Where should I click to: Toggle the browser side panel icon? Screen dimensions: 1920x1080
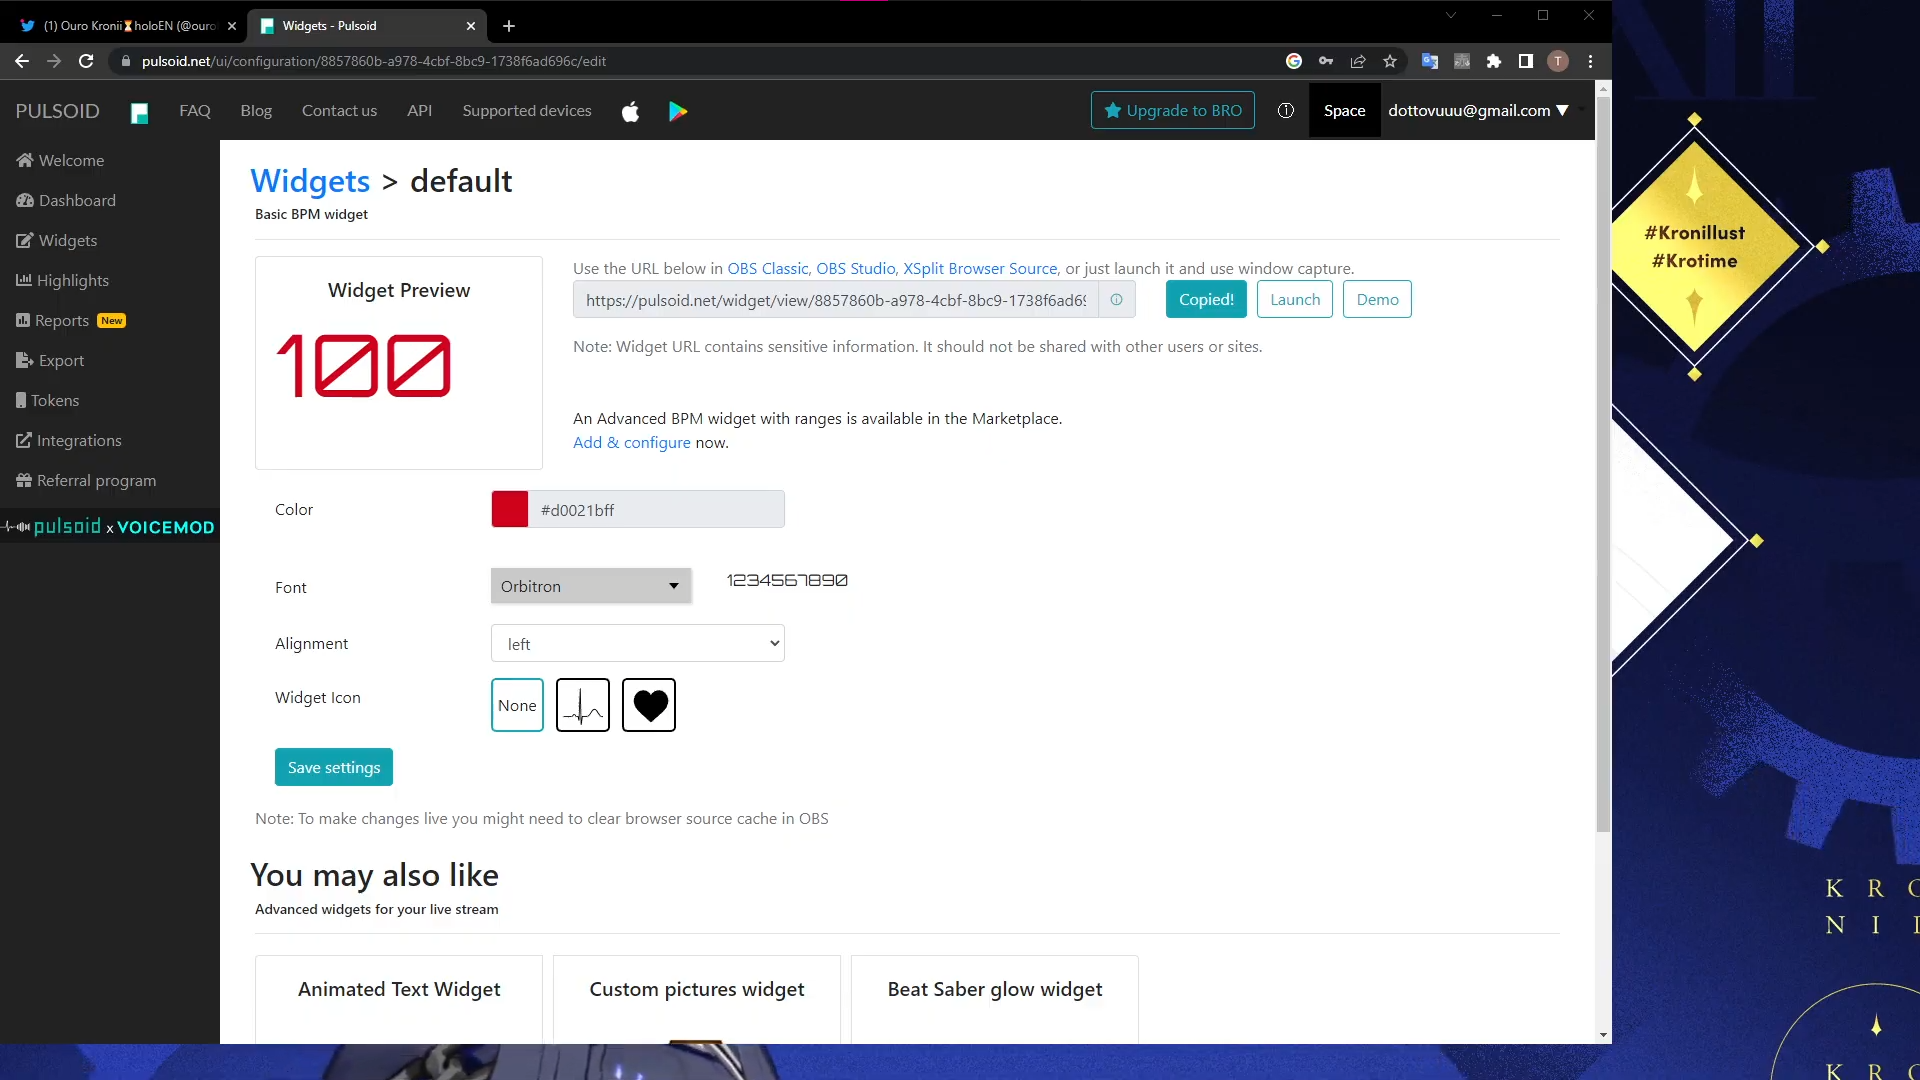[x=1526, y=61]
